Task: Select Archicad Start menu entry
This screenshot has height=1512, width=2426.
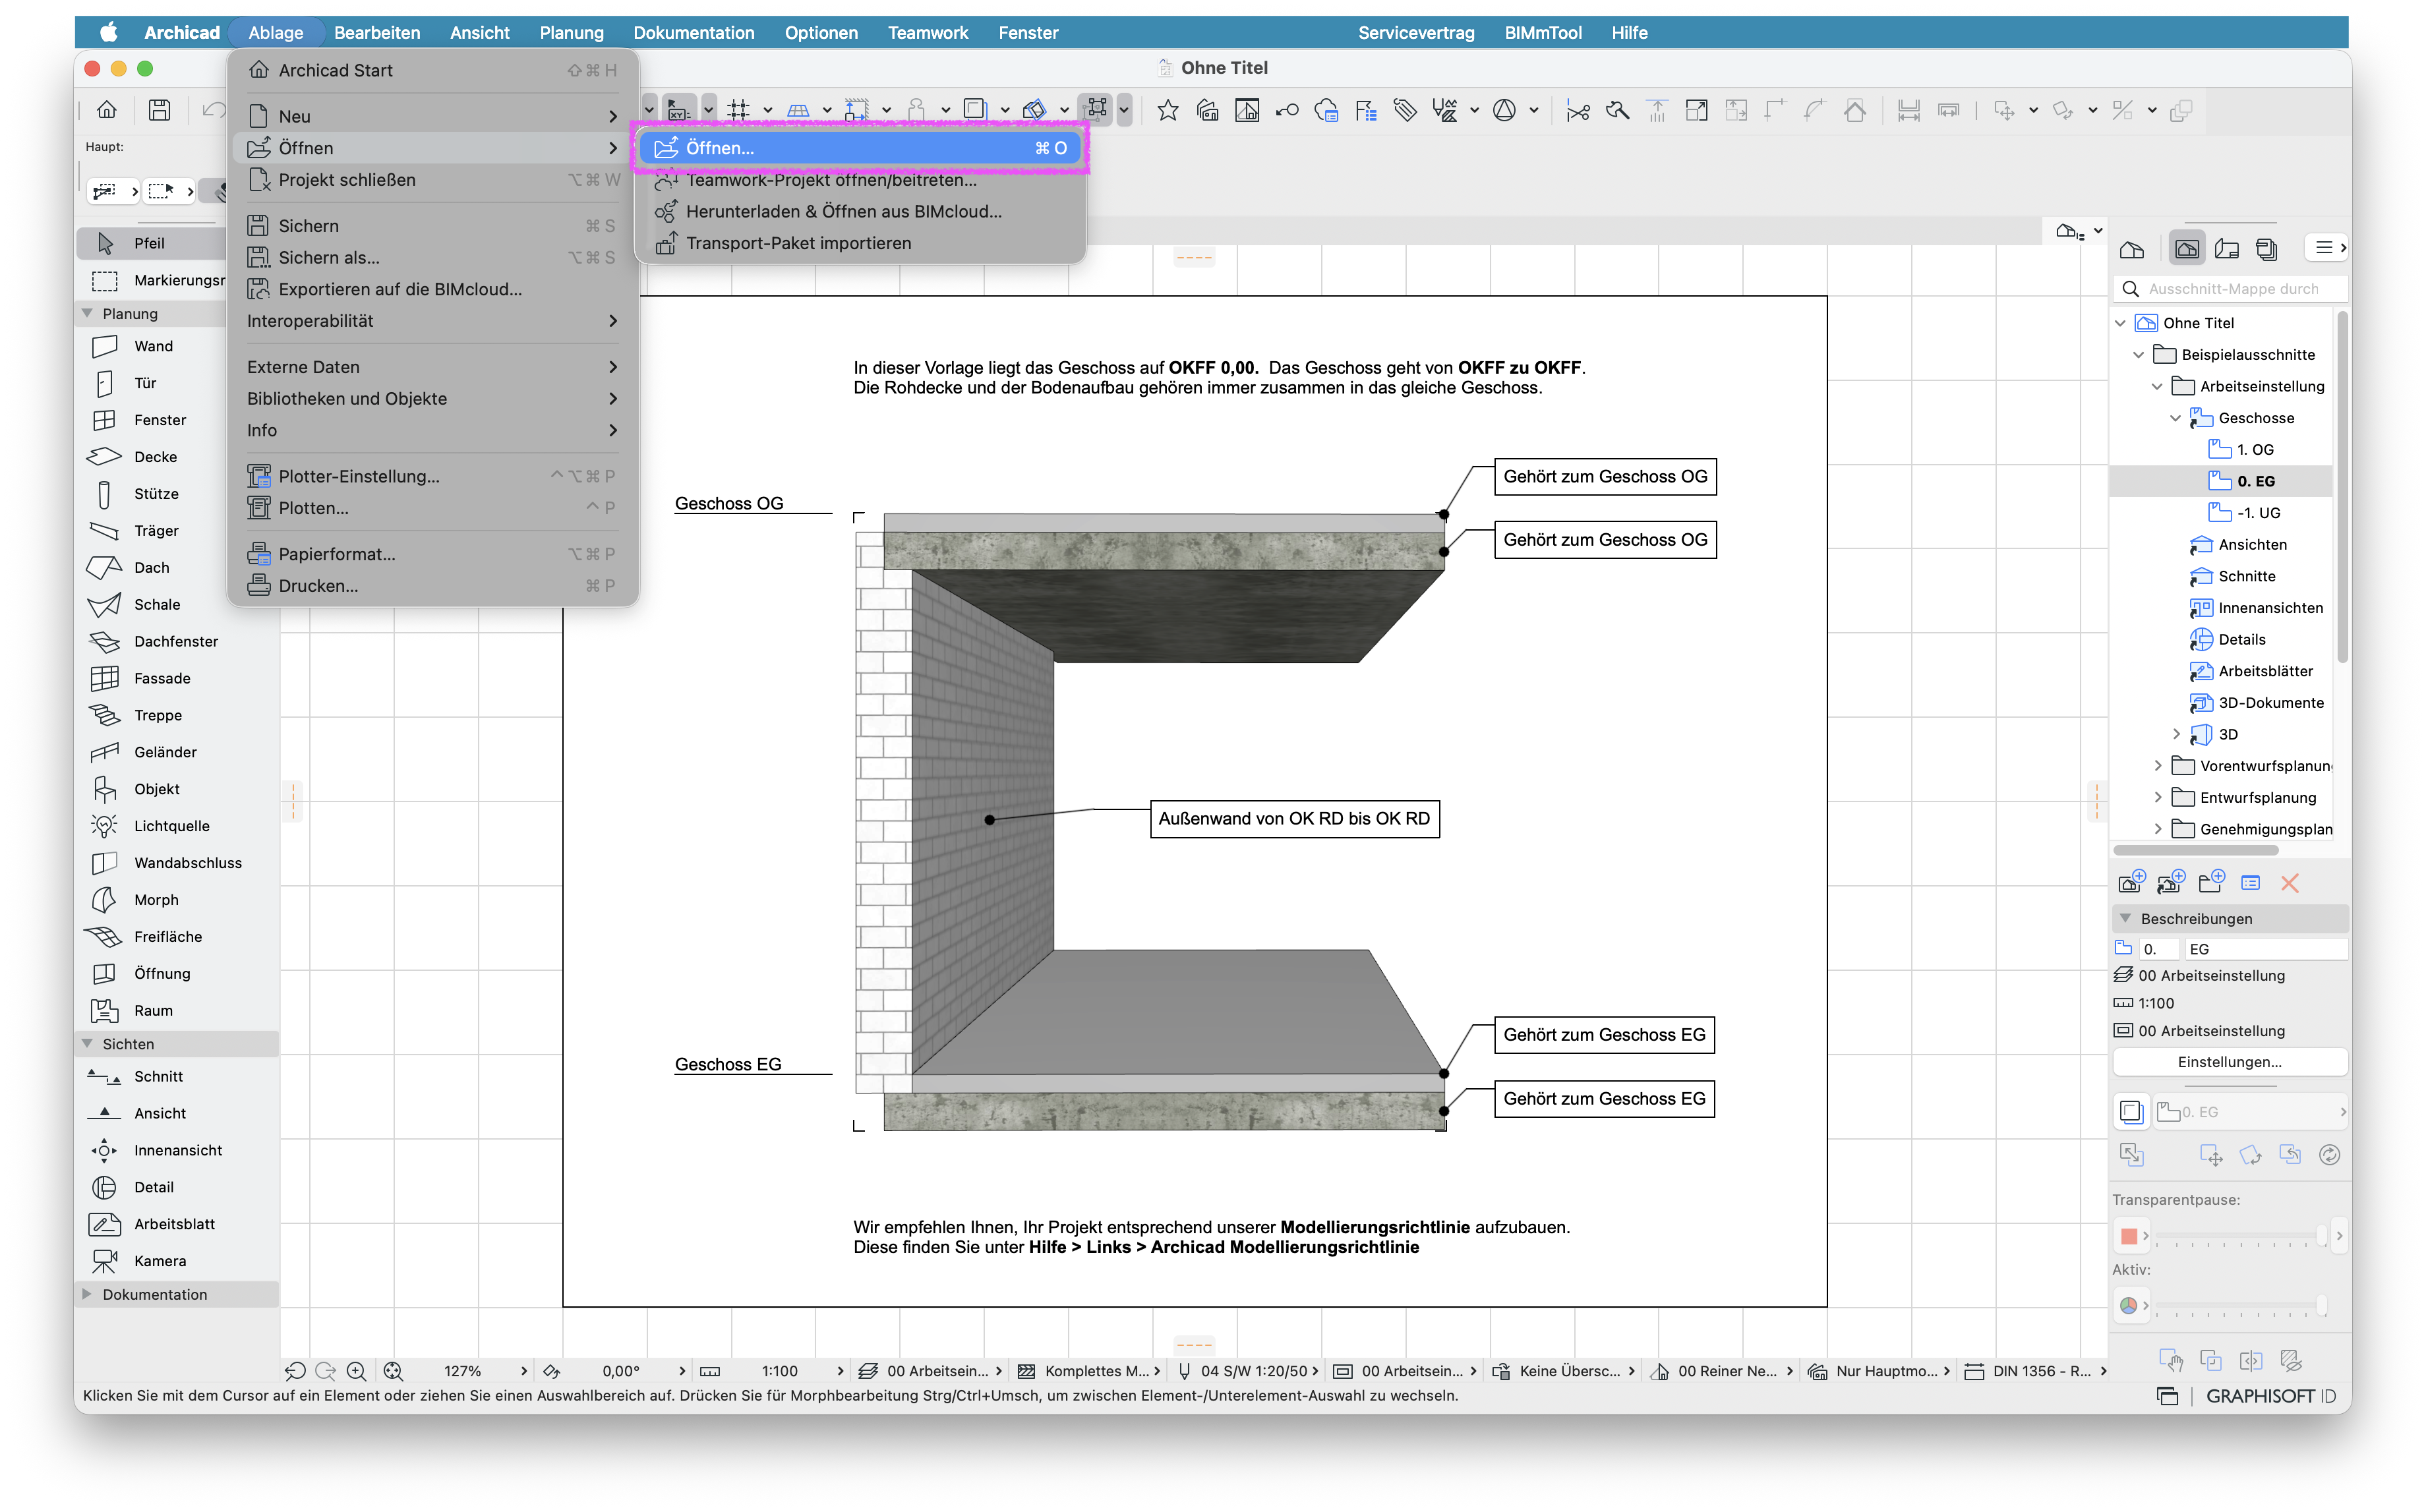Action: (432, 70)
